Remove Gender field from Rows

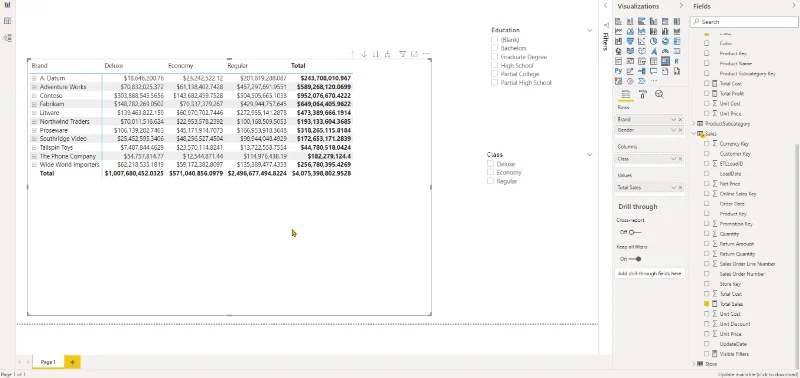680,130
